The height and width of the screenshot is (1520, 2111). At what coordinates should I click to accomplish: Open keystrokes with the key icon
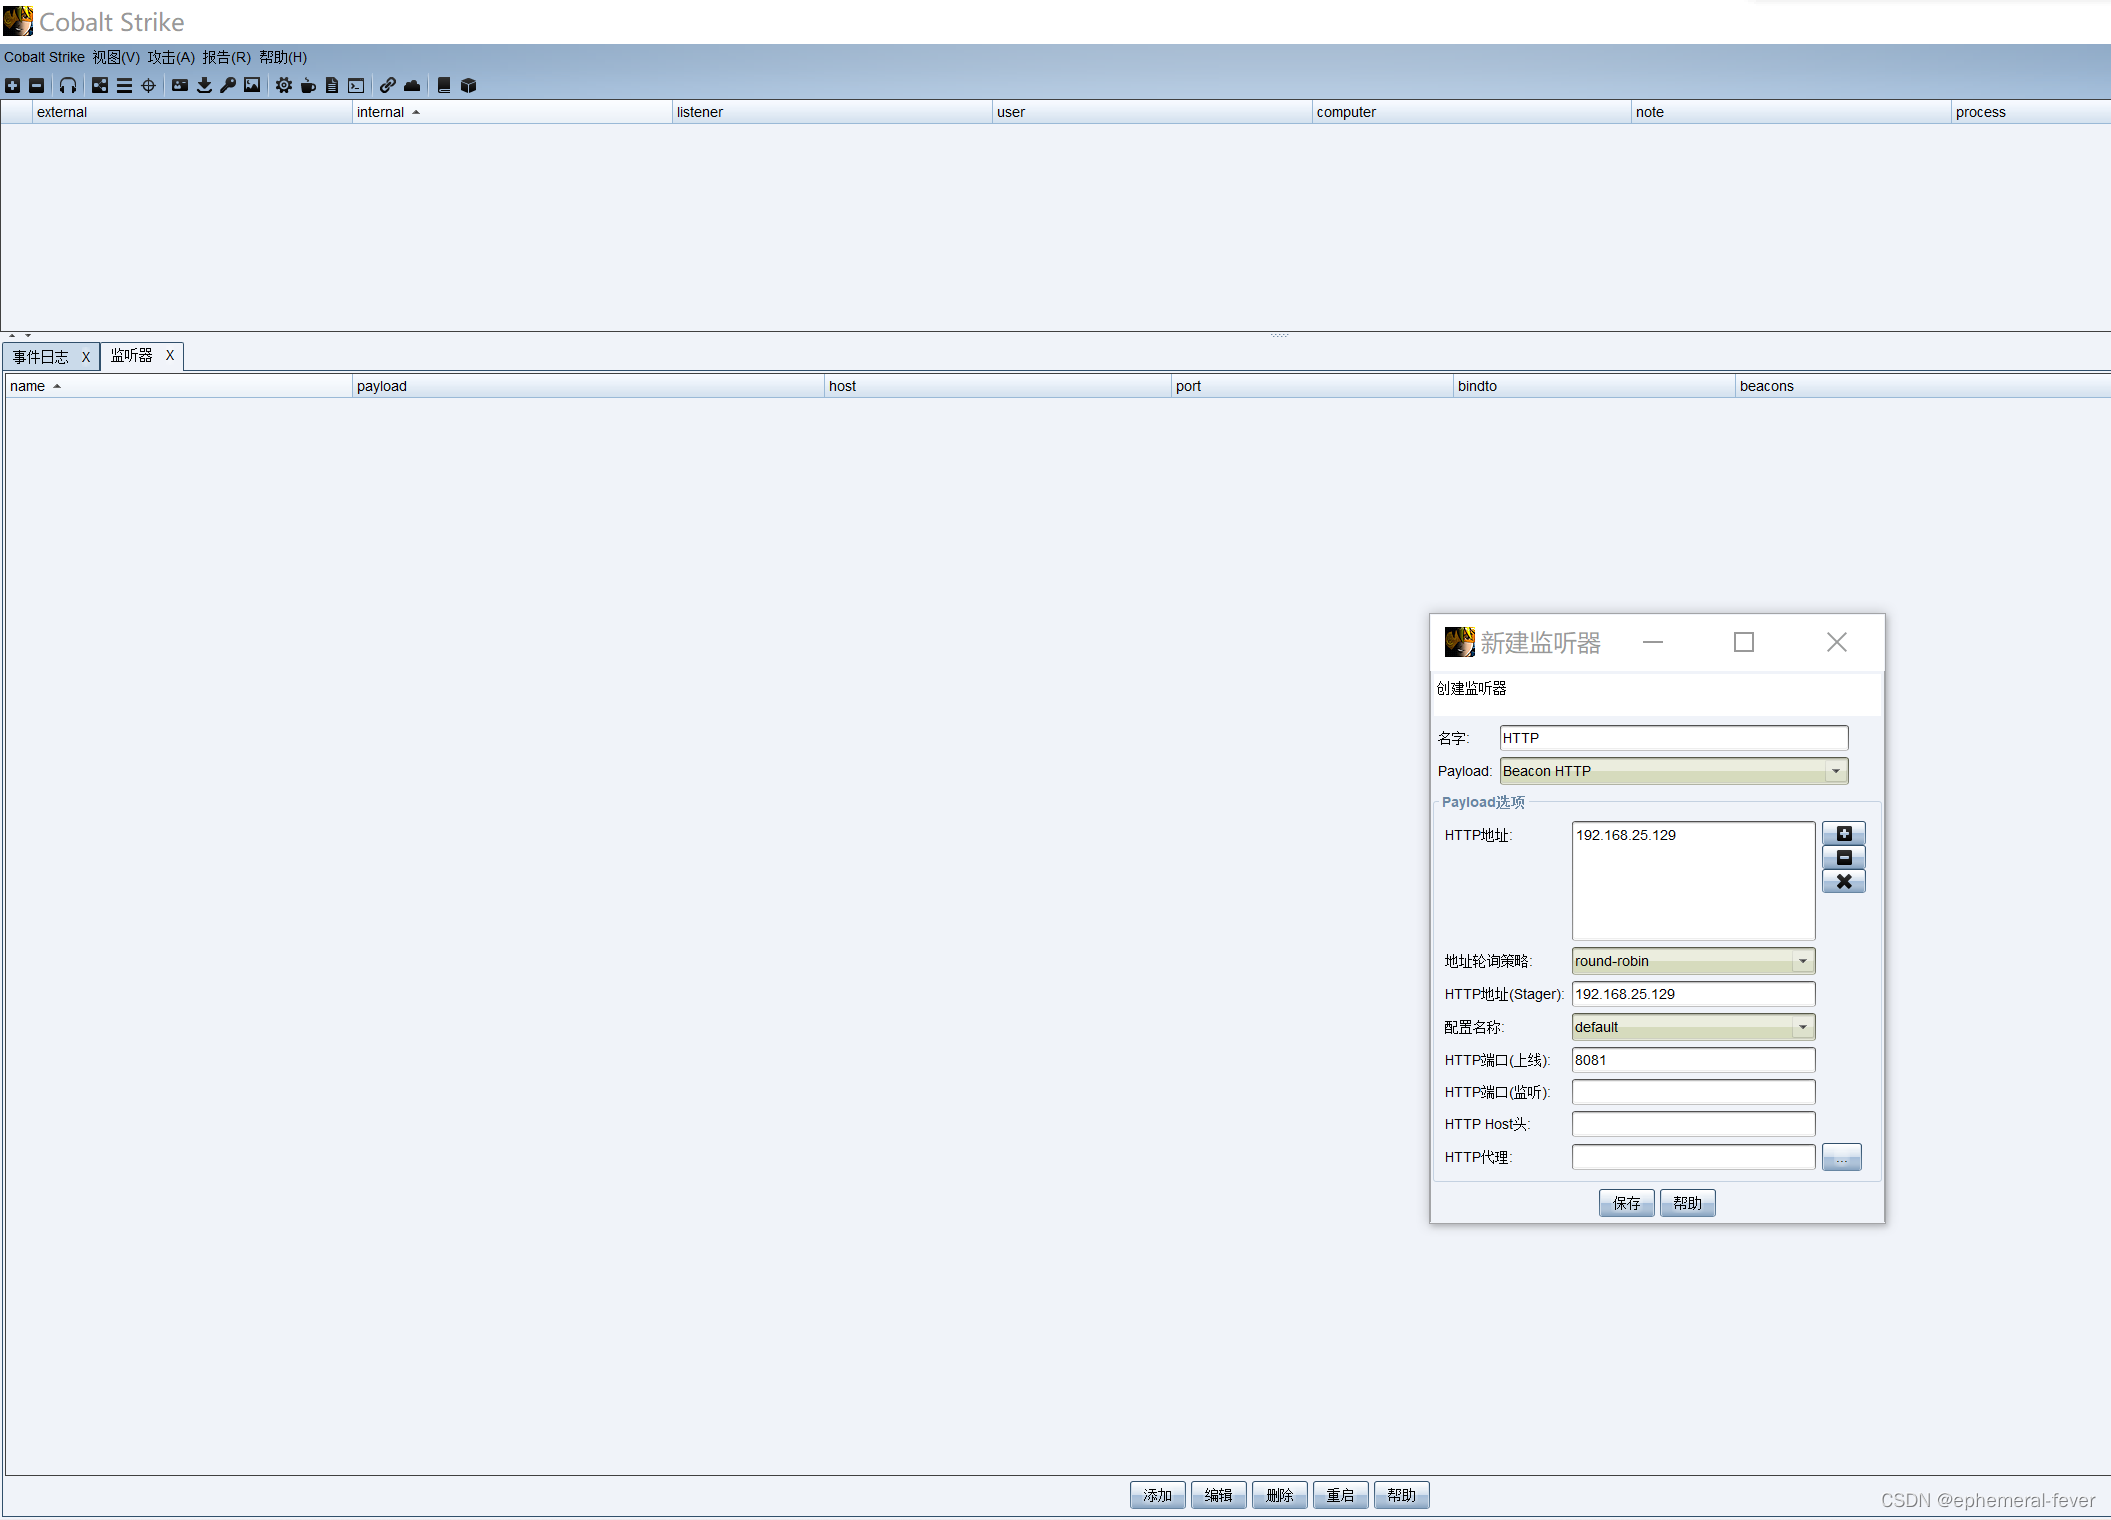point(228,86)
